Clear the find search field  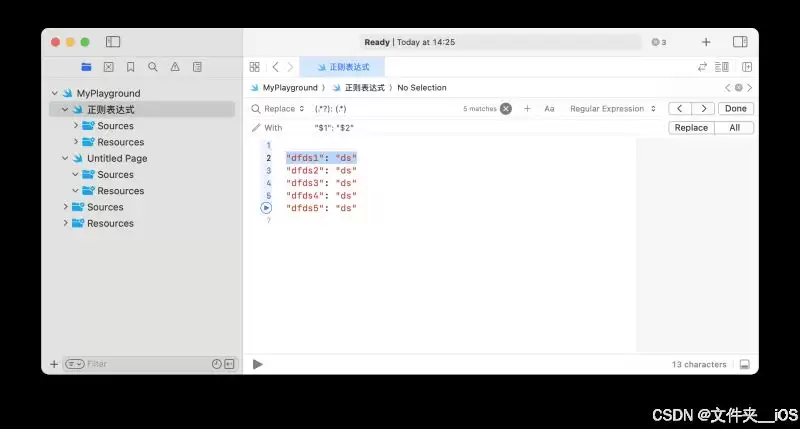click(x=506, y=109)
